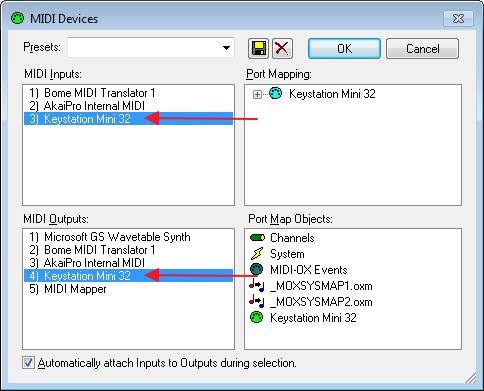
Task: Click the green Keystation Mini 32 object icon
Action: click(257, 317)
